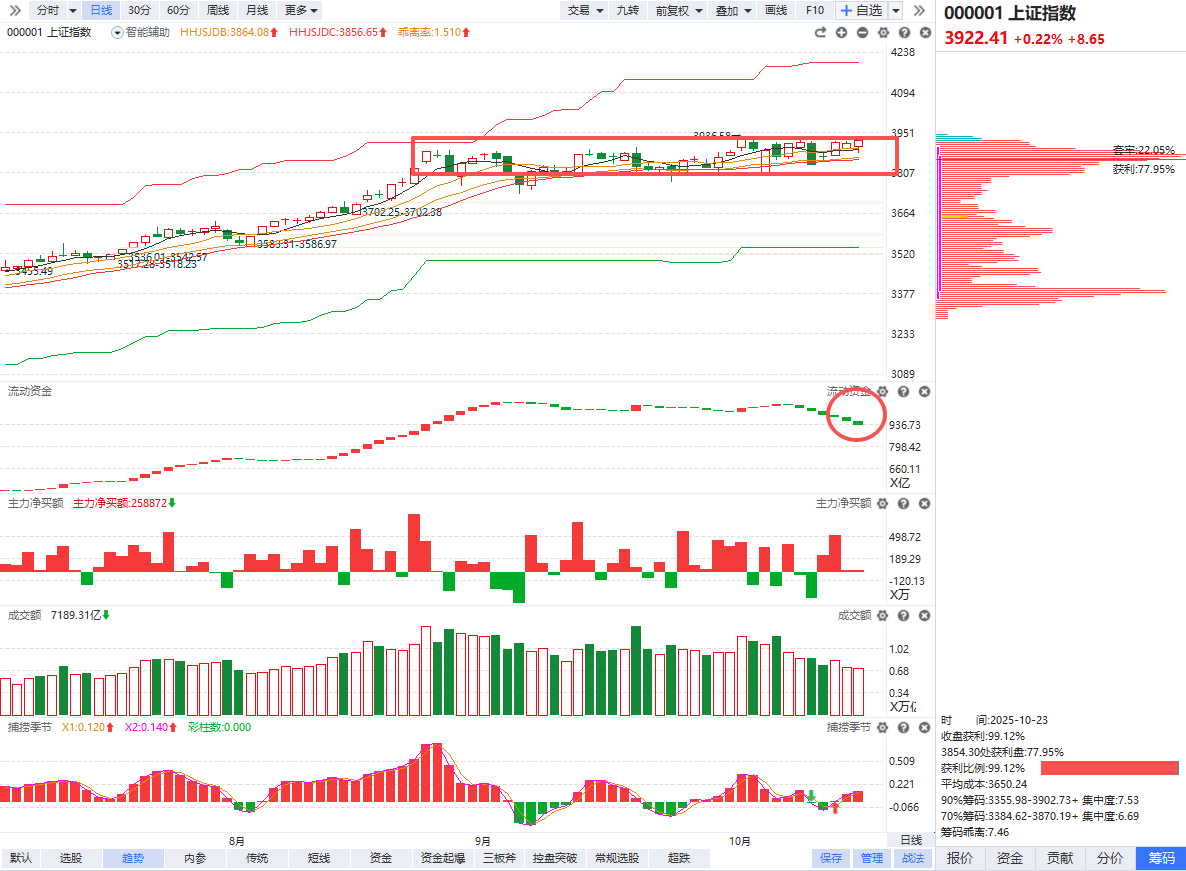
Task: Select the 资金 template in bottom-left bar
Action: point(380,858)
